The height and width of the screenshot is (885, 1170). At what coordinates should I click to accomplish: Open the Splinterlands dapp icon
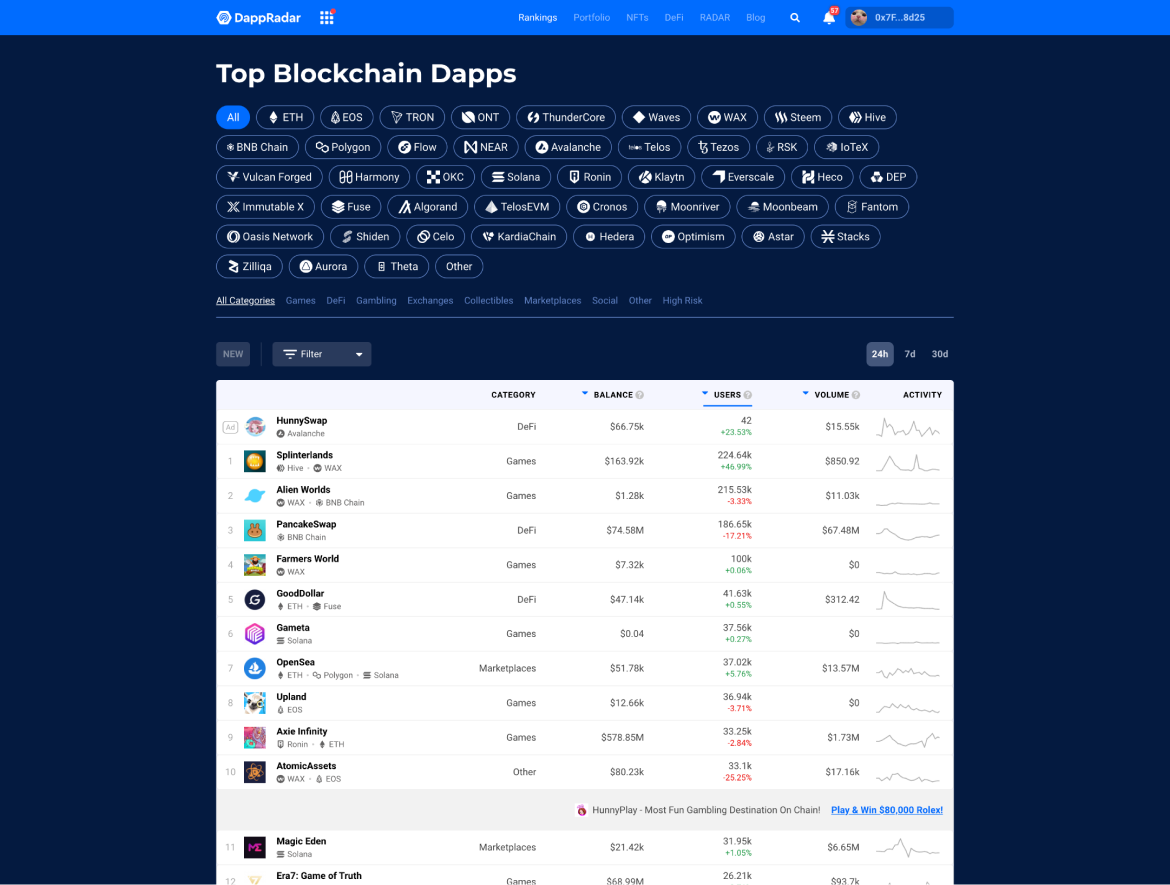click(x=254, y=461)
